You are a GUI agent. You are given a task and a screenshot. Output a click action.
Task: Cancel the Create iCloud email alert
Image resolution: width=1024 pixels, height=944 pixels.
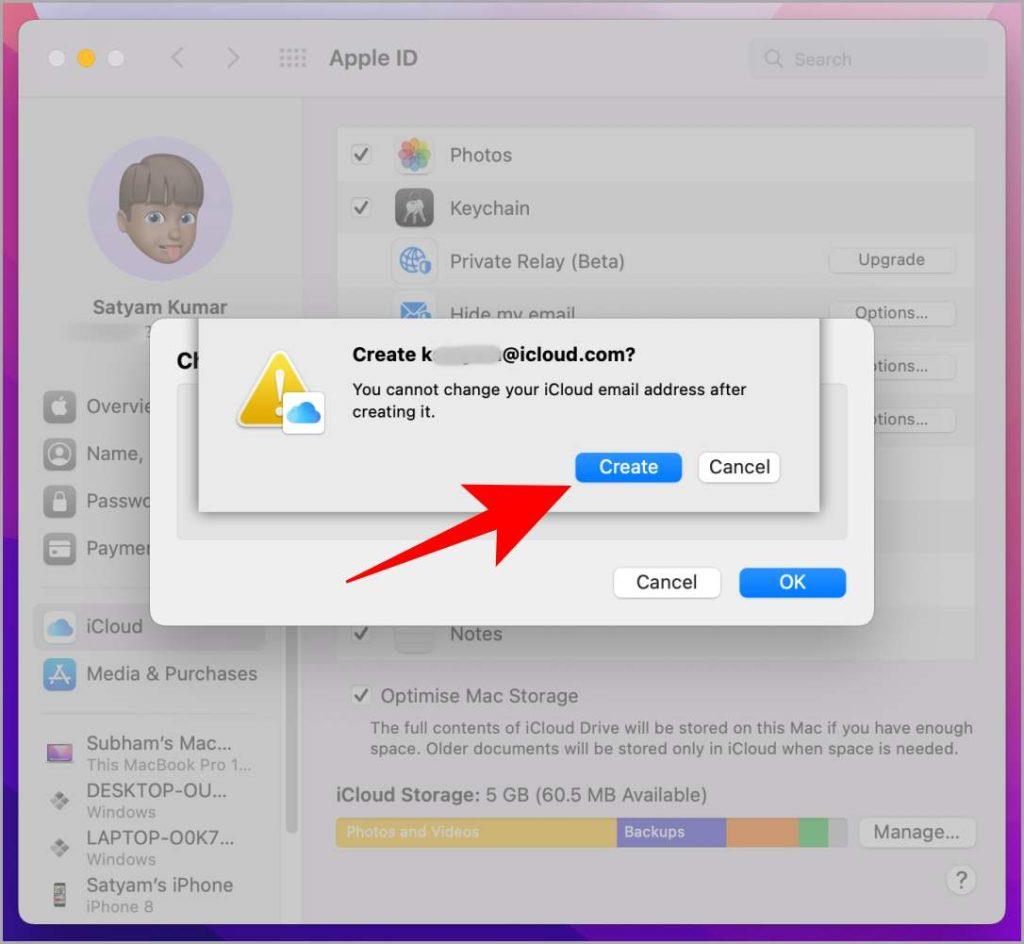click(x=739, y=467)
